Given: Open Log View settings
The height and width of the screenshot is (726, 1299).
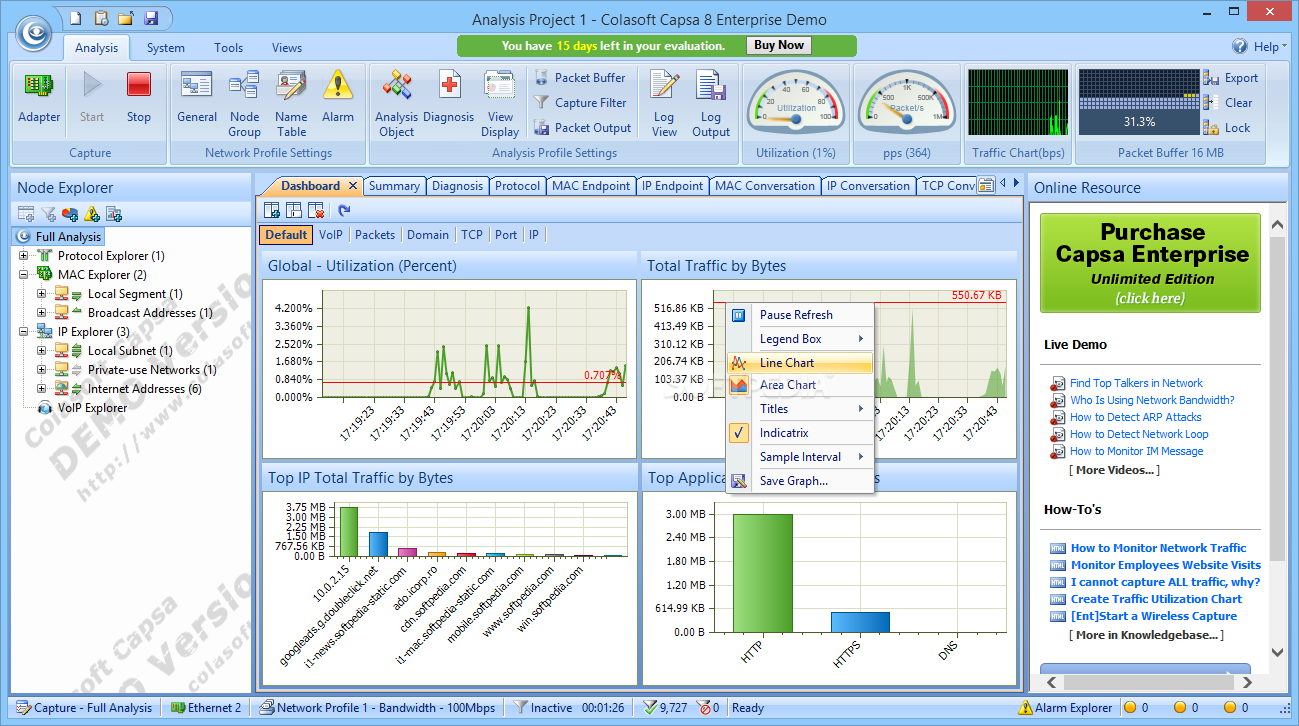Looking at the screenshot, I should 664,104.
